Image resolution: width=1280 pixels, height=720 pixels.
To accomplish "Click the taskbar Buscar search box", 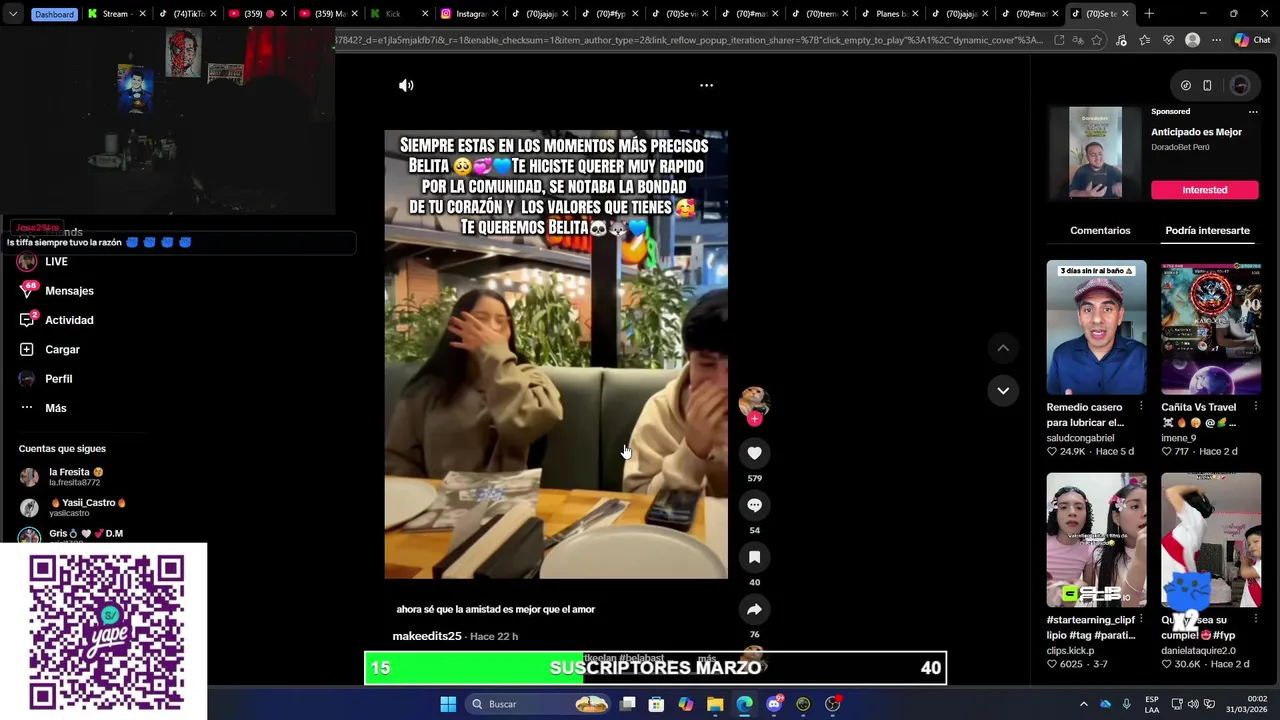I will (539, 704).
